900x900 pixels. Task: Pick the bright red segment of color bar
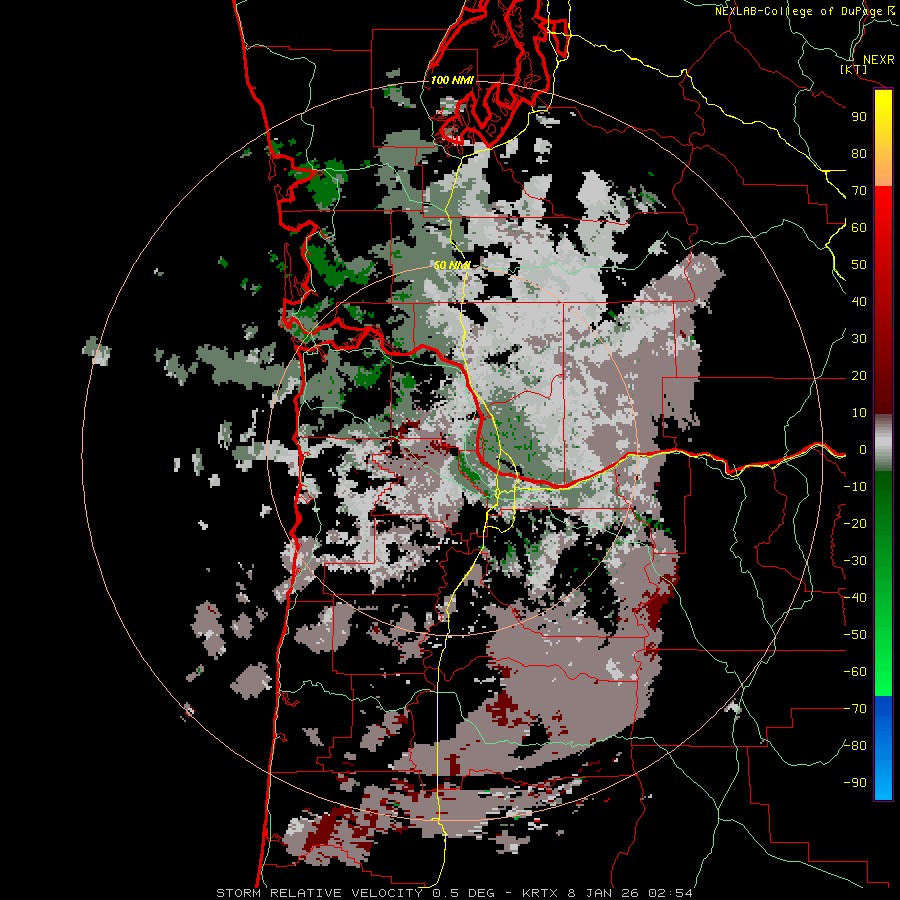click(883, 241)
